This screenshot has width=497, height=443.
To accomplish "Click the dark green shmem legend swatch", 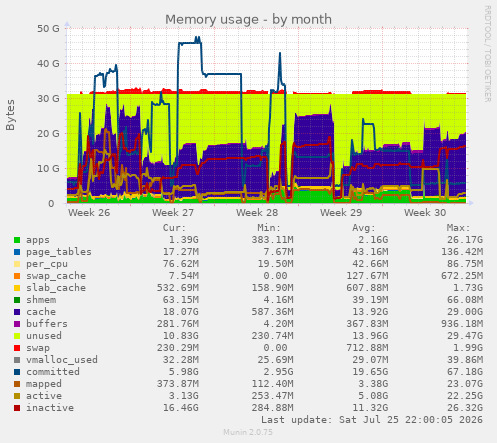I will point(17,300).
